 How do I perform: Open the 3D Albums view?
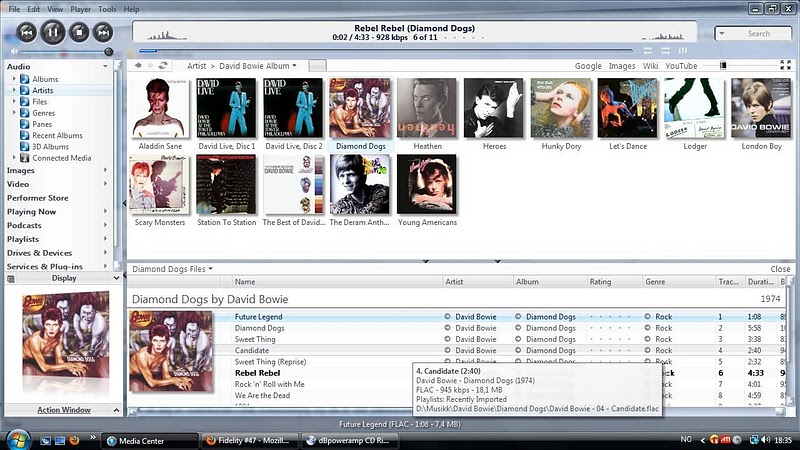pyautogui.click(x=51, y=146)
